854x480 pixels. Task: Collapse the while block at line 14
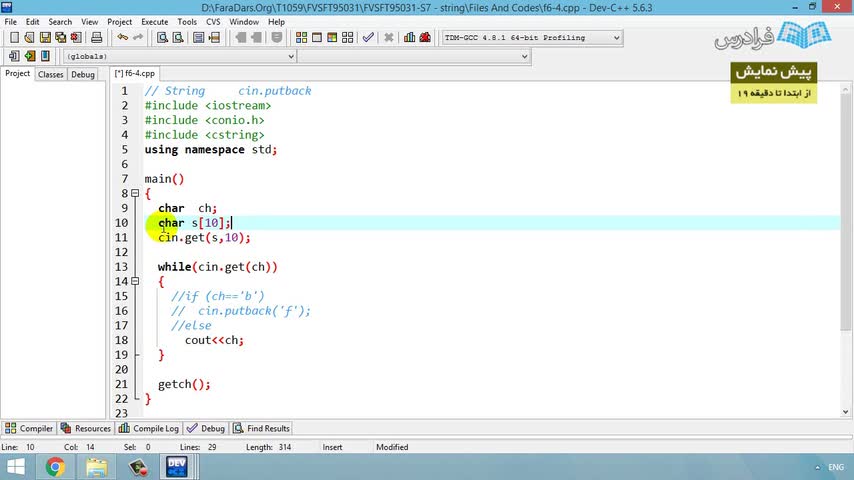click(135, 282)
